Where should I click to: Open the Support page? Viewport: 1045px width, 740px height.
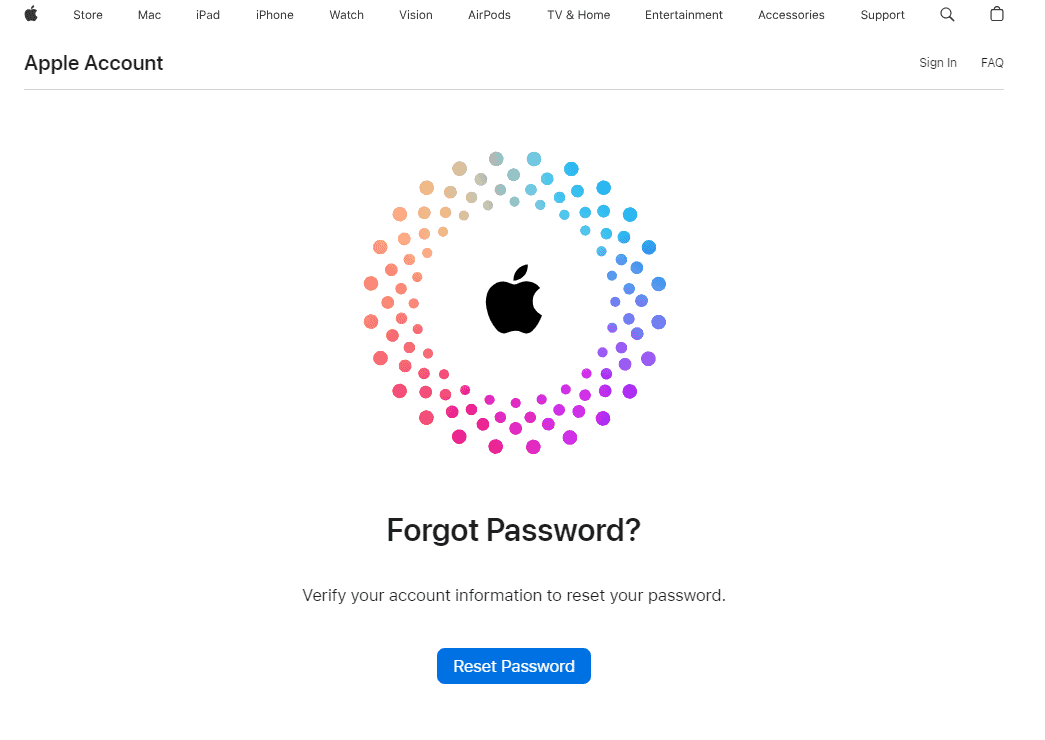[882, 15]
